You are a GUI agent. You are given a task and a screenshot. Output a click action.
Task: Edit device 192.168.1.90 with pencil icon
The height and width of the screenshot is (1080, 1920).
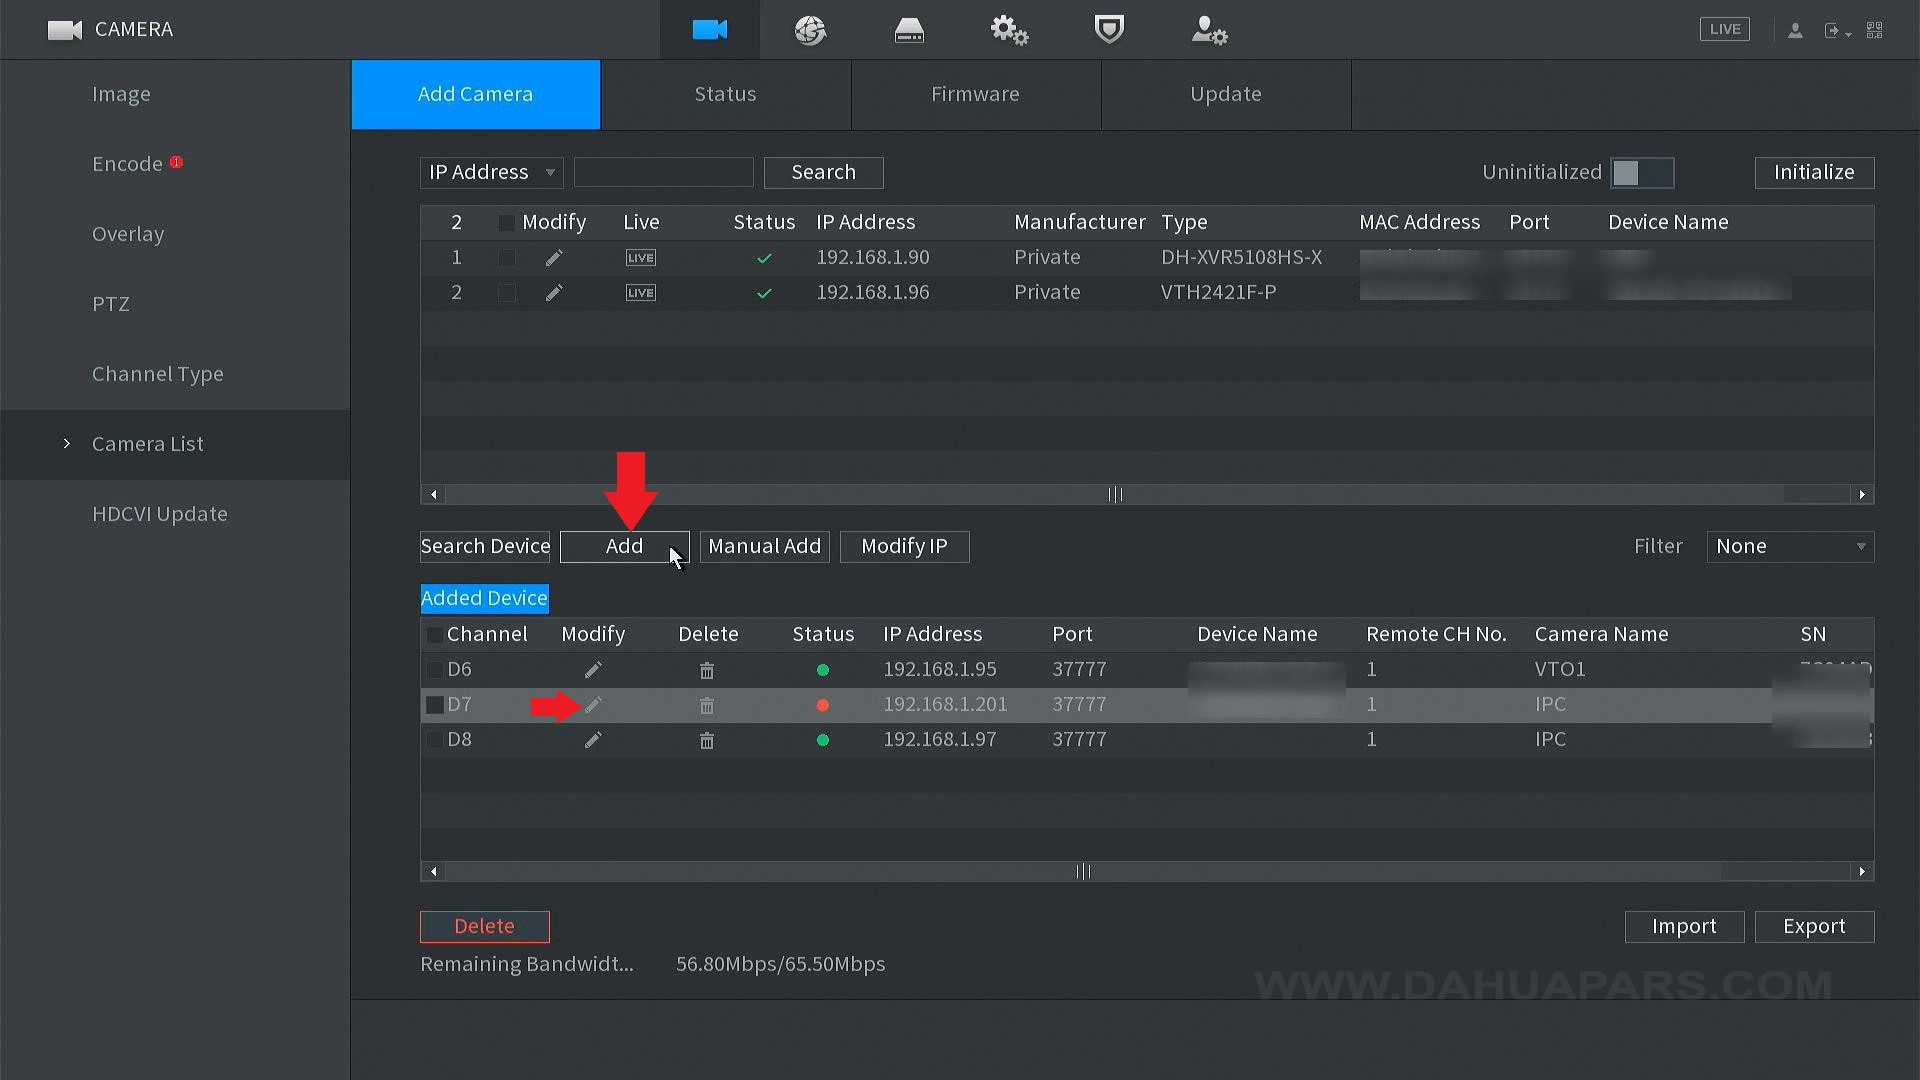554,258
